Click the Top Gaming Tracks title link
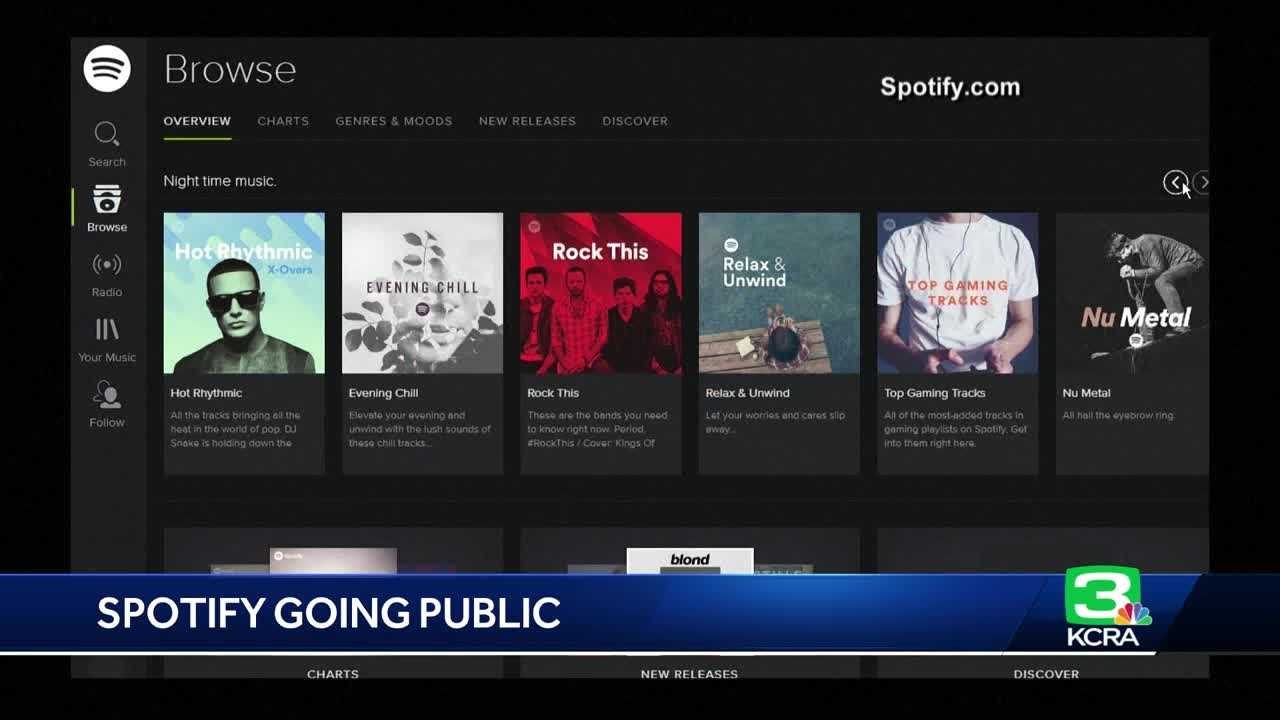1280x720 pixels. (x=934, y=393)
